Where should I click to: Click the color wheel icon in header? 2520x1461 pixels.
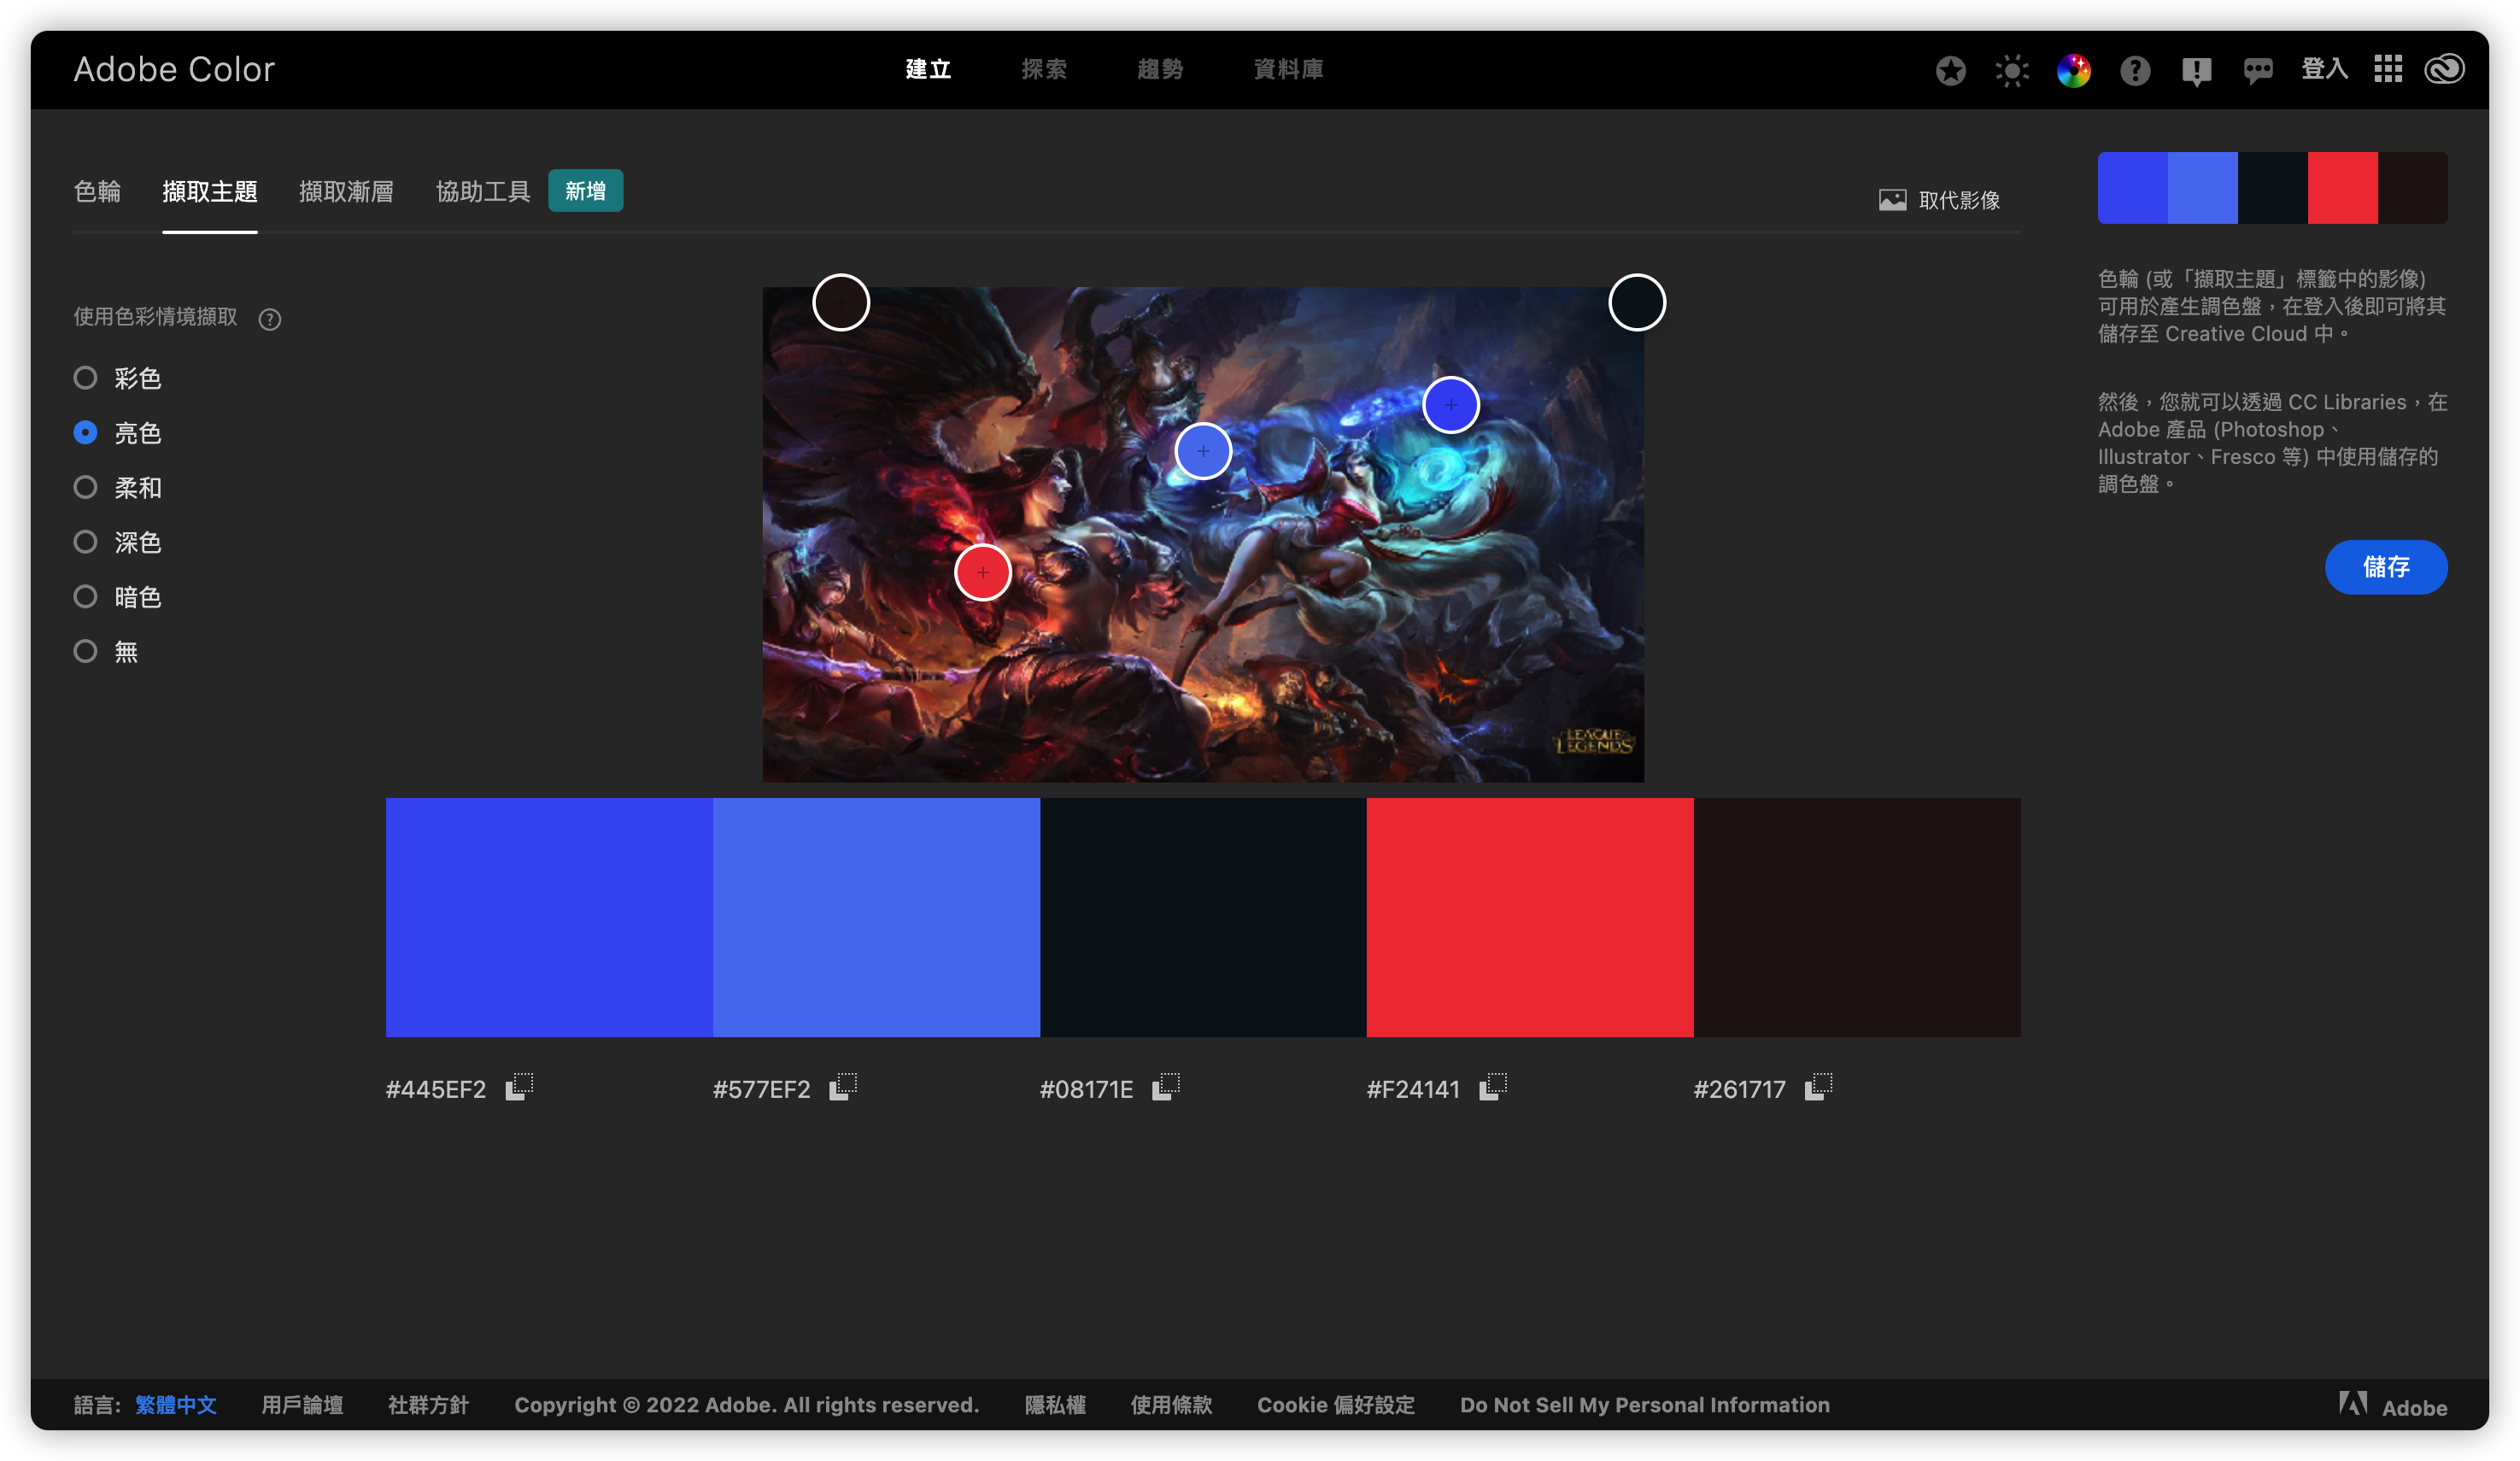coord(2074,70)
